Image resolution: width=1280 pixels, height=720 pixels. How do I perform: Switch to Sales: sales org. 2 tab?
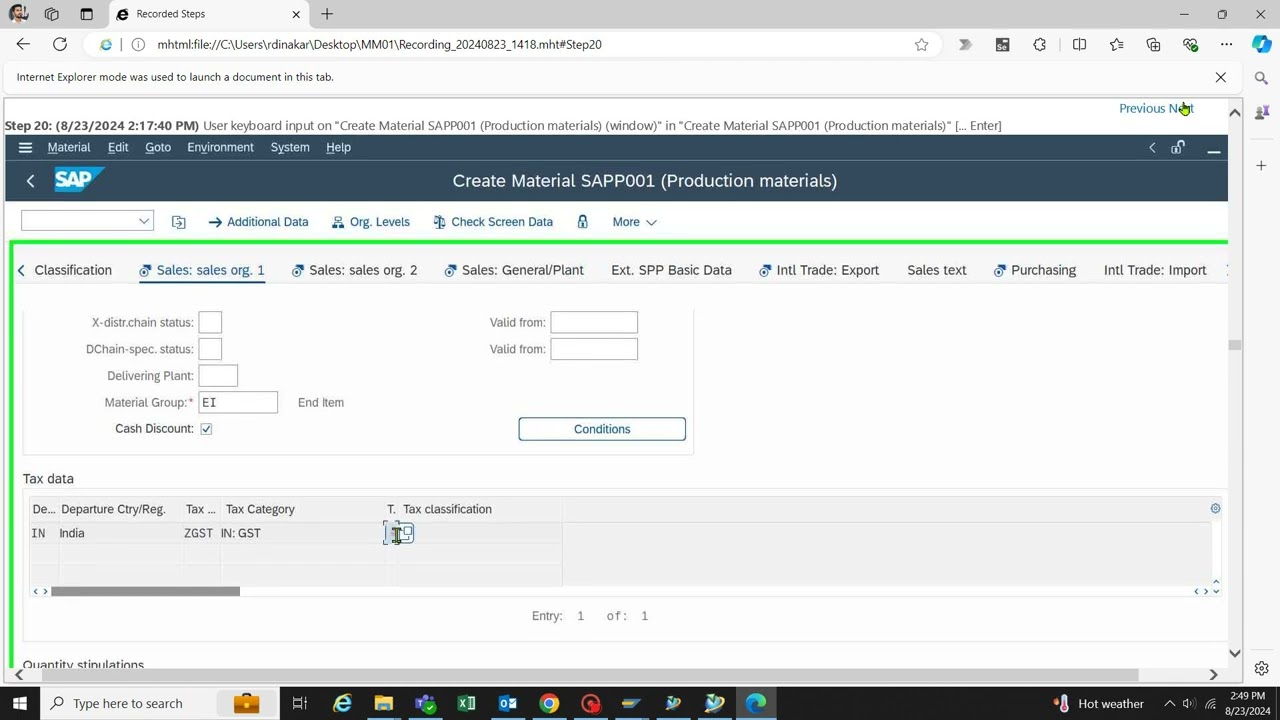click(354, 270)
